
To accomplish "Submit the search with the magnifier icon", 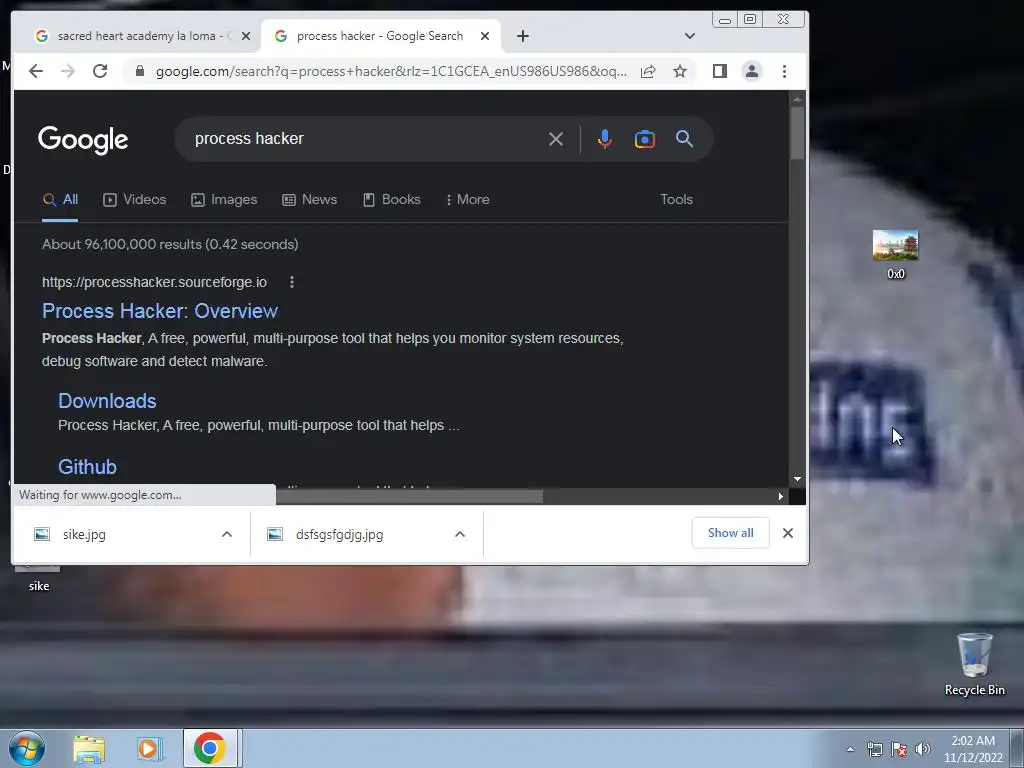I will [684, 138].
